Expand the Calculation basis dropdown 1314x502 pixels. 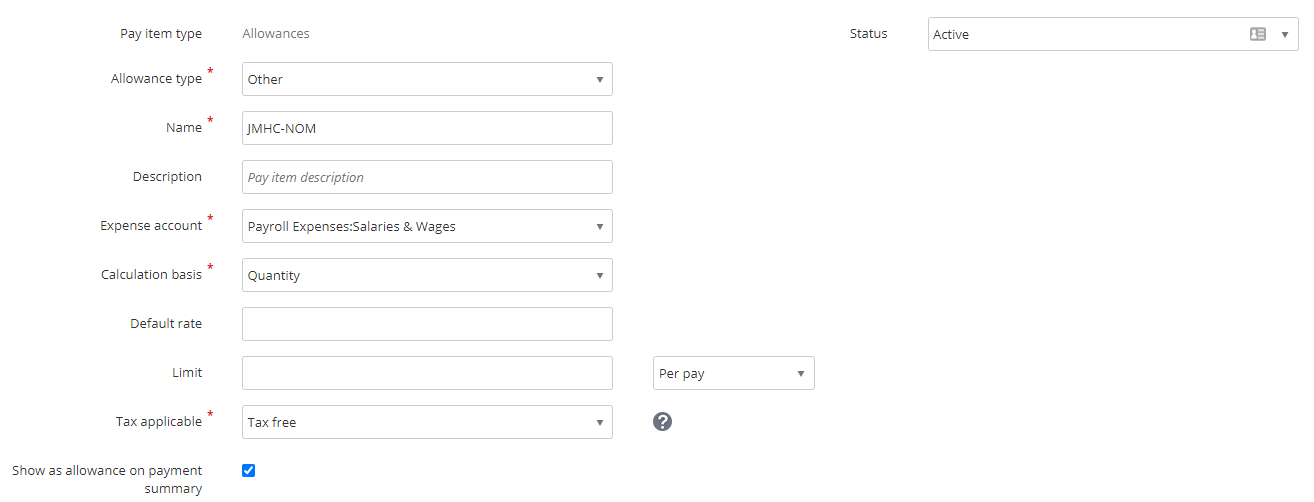pos(427,275)
